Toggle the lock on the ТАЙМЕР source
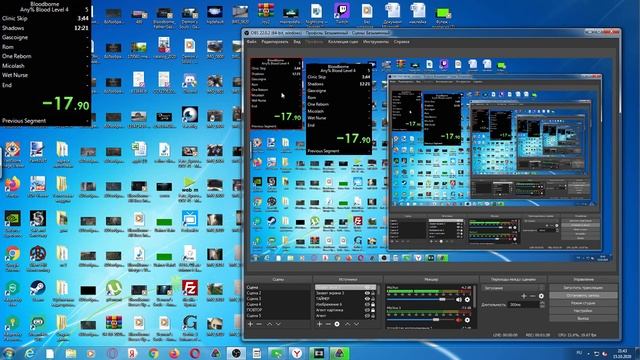The image size is (640, 360). pyautogui.click(x=373, y=299)
